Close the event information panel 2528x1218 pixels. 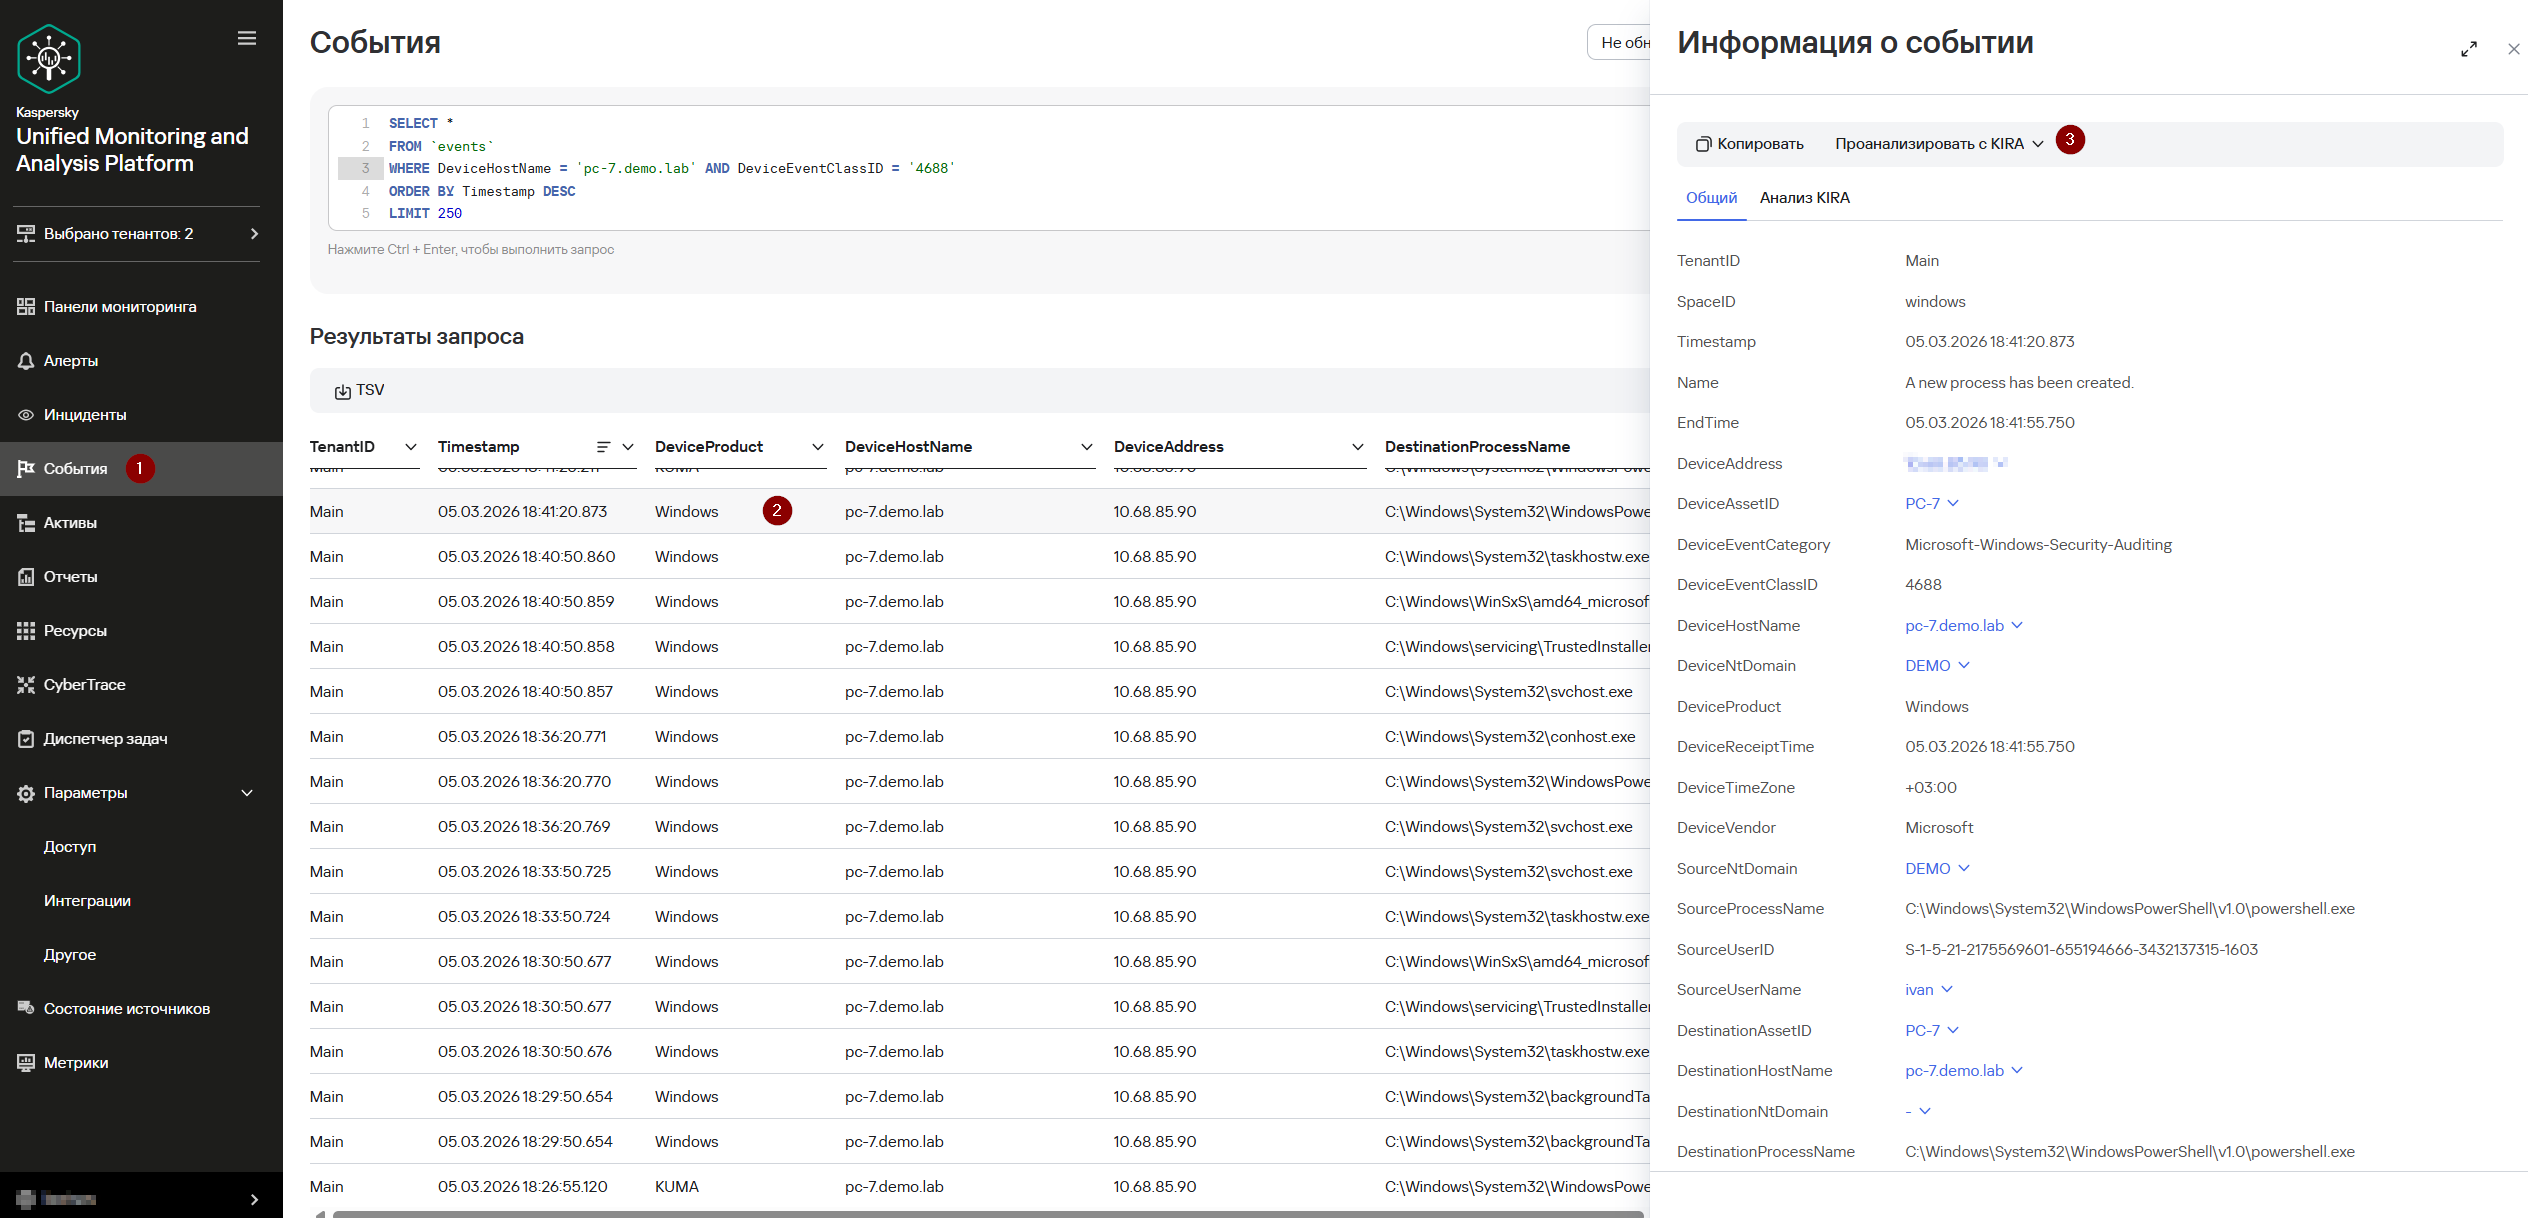(x=2513, y=49)
